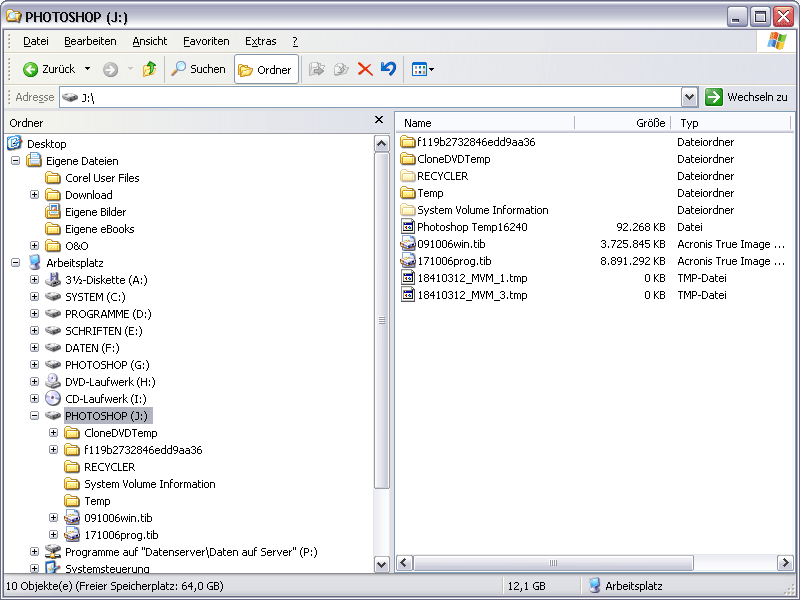Sort by the Größe column header
The image size is (800, 600).
622,123
